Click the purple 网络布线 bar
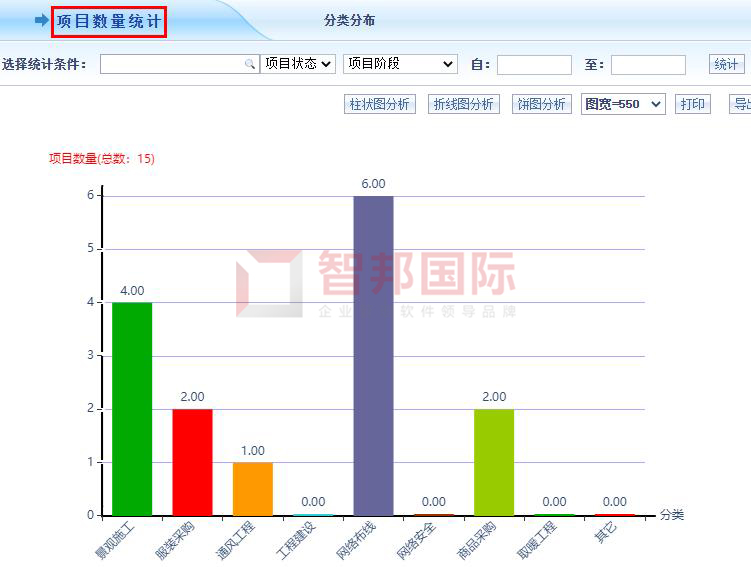751x567 pixels. [374, 356]
